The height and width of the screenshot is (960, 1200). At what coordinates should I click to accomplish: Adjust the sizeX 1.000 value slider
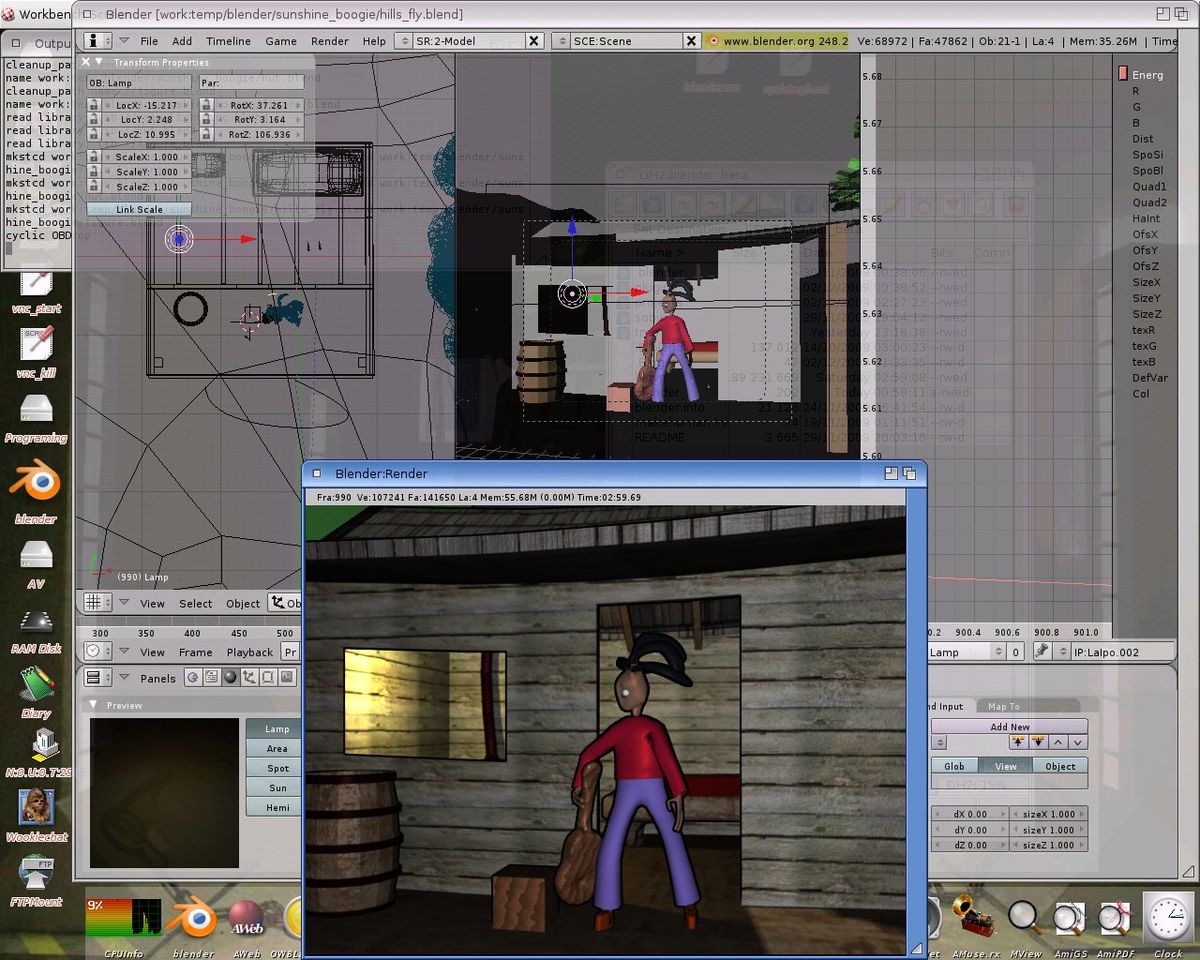click(x=1048, y=814)
